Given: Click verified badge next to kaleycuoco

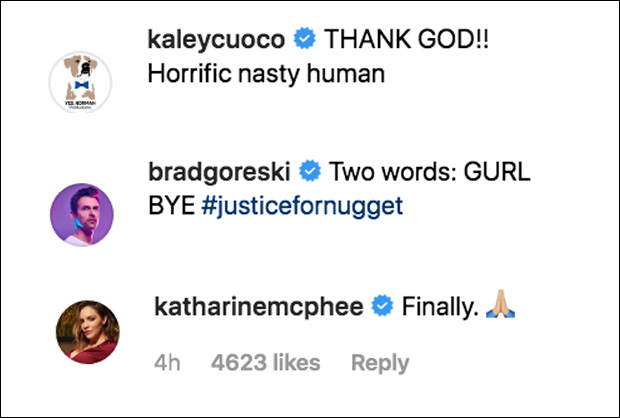Looking at the screenshot, I should pyautogui.click(x=306, y=40).
